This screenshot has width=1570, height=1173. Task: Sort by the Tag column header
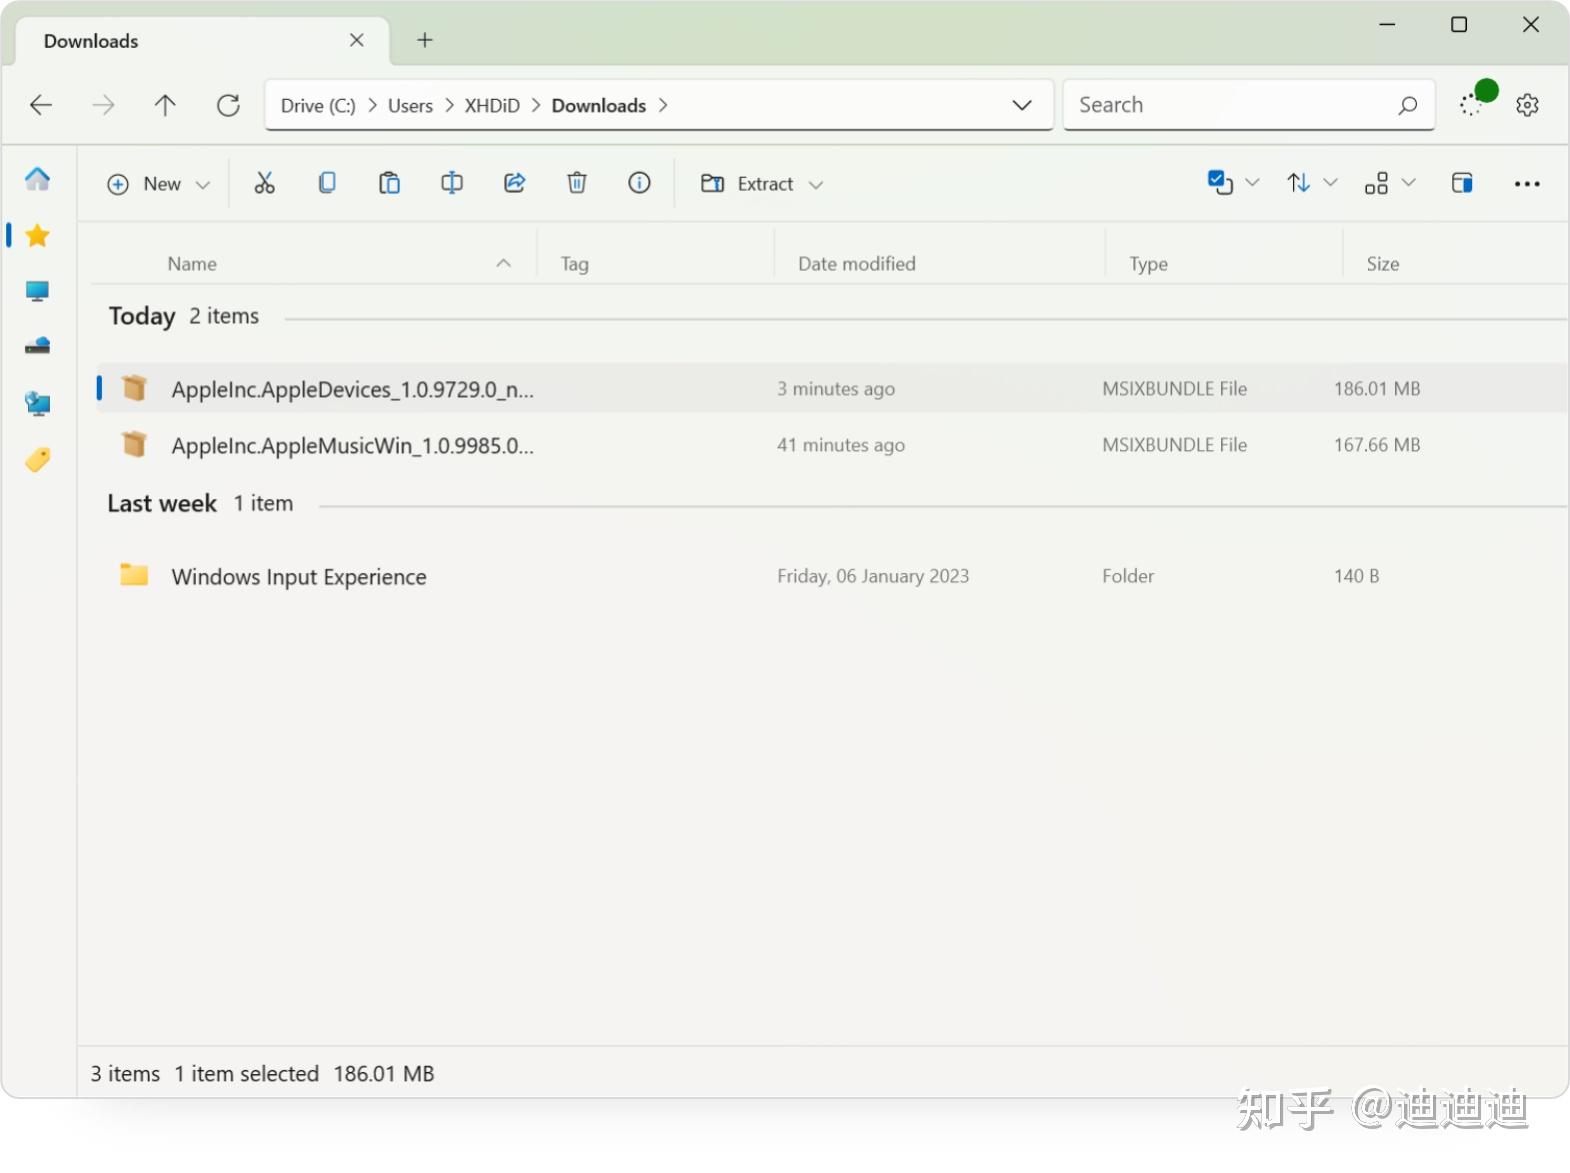click(x=574, y=264)
